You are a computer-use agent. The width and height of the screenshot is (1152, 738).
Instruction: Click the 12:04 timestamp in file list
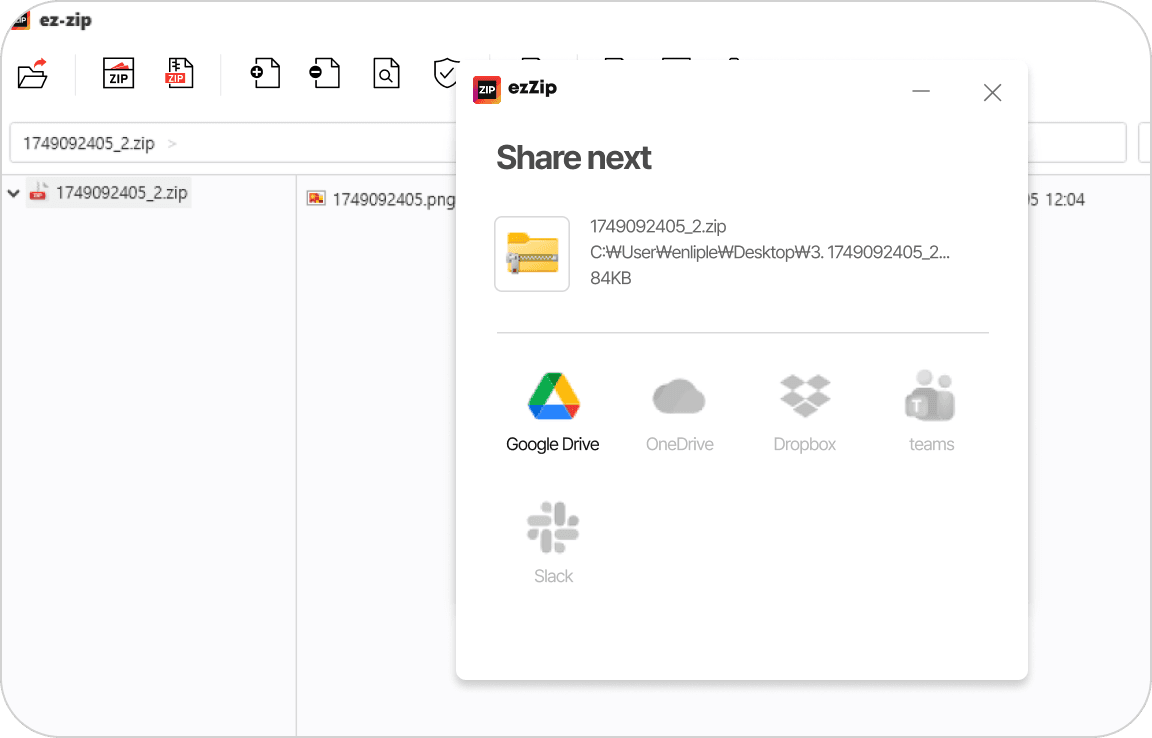(1065, 199)
